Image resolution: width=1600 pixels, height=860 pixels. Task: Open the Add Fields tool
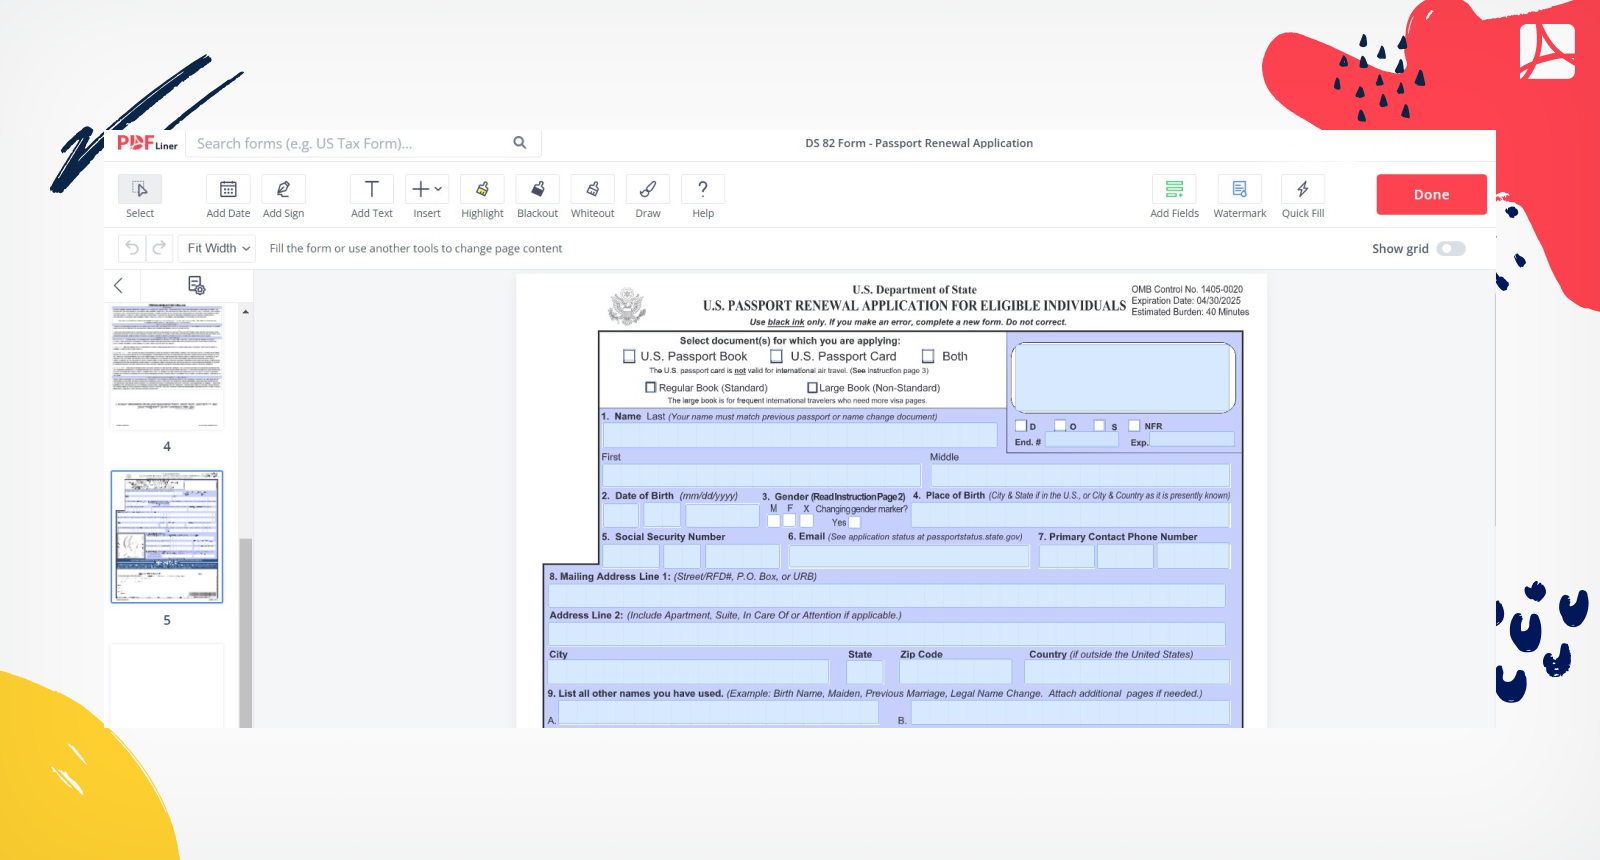(x=1174, y=190)
